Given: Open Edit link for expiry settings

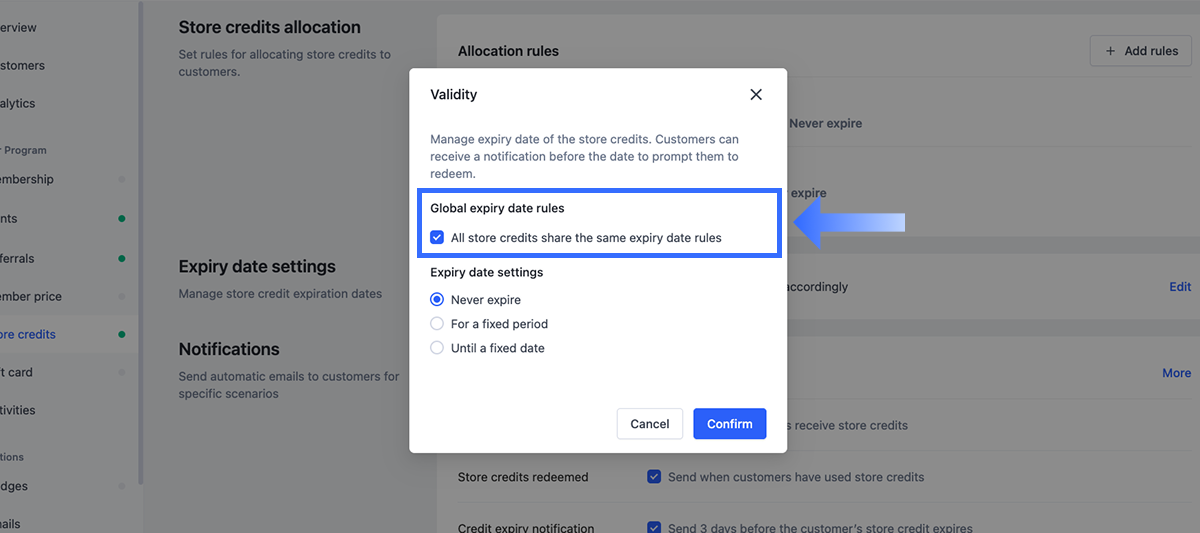Looking at the screenshot, I should click(1180, 287).
